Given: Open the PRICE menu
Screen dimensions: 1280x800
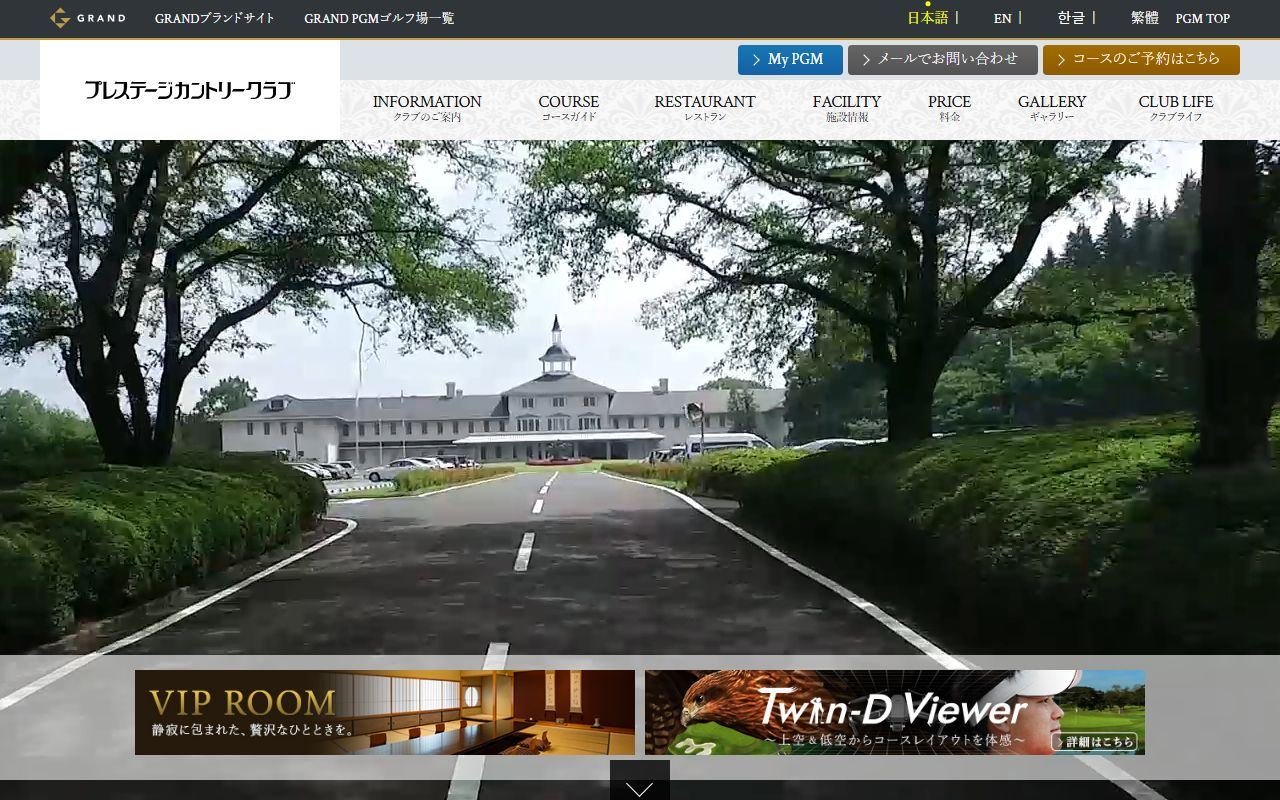Looking at the screenshot, I should tap(949, 108).
